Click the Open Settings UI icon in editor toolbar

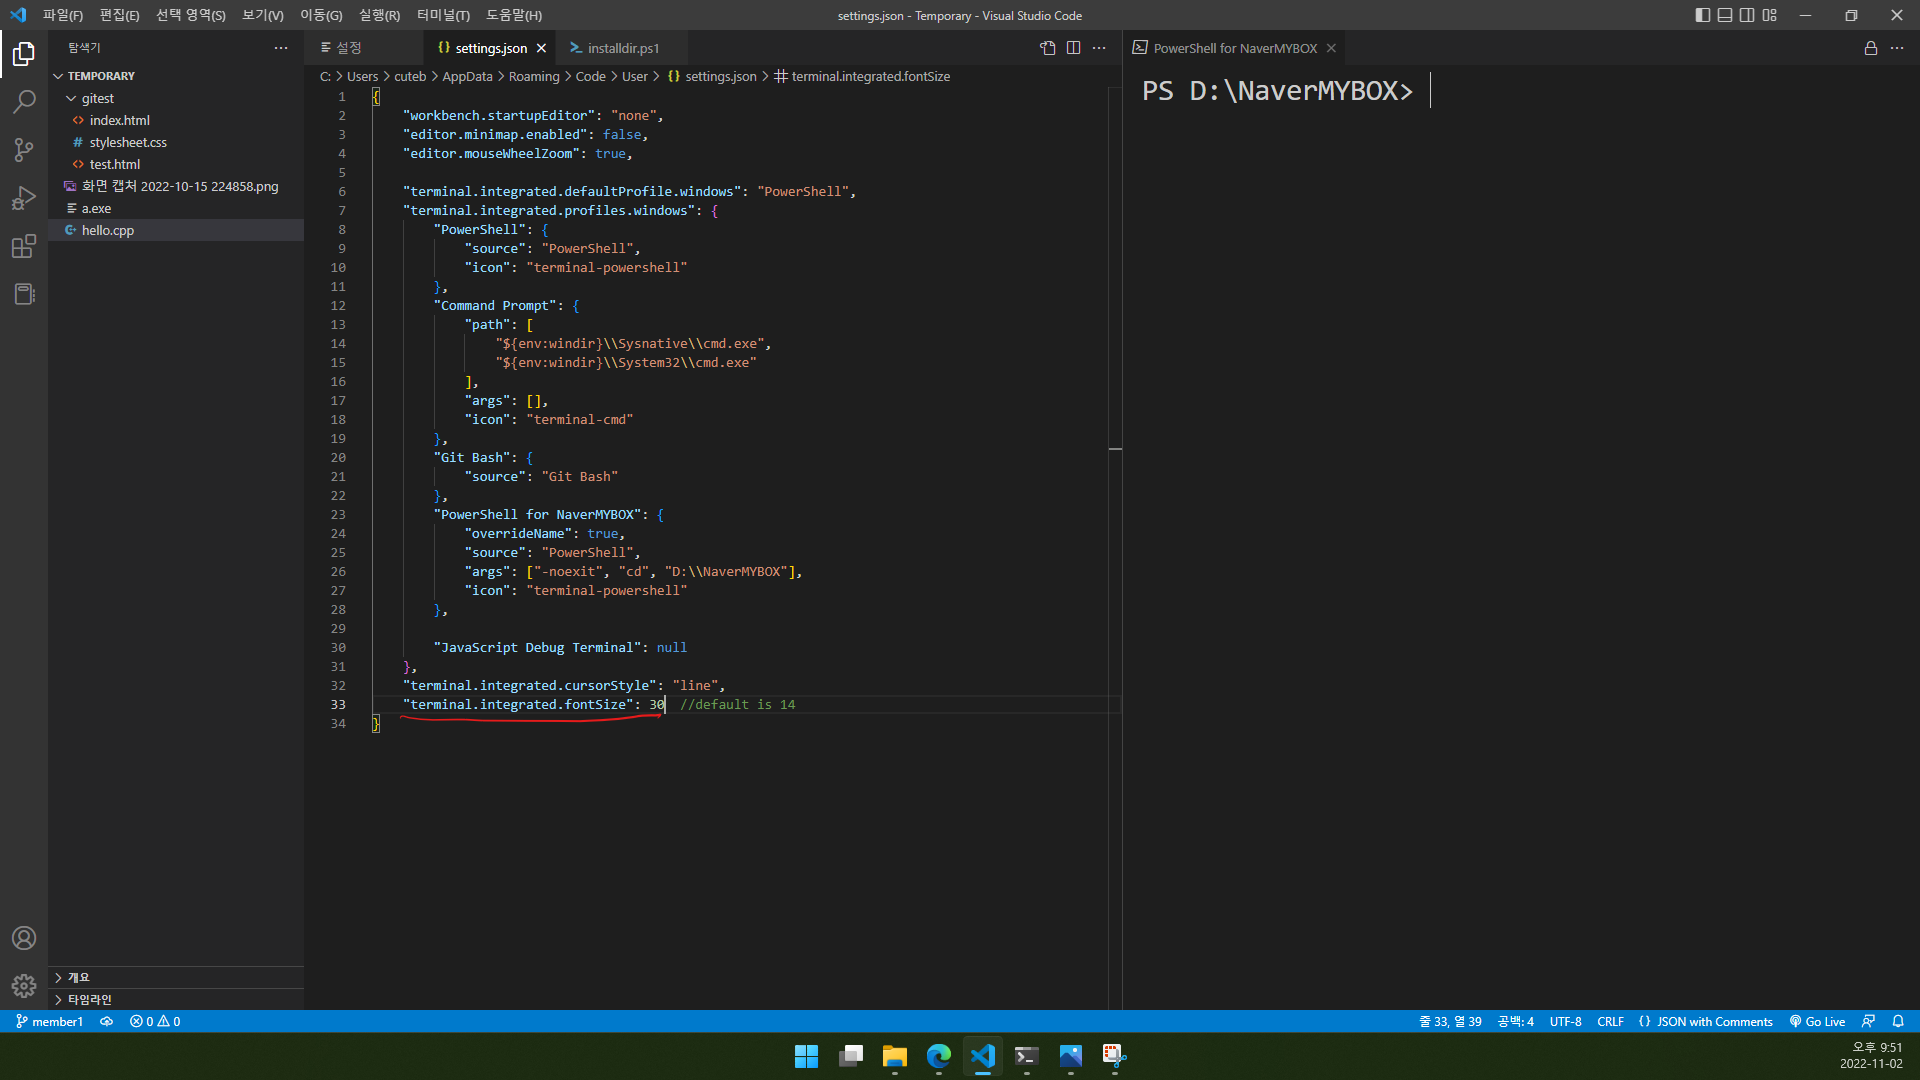point(1048,48)
